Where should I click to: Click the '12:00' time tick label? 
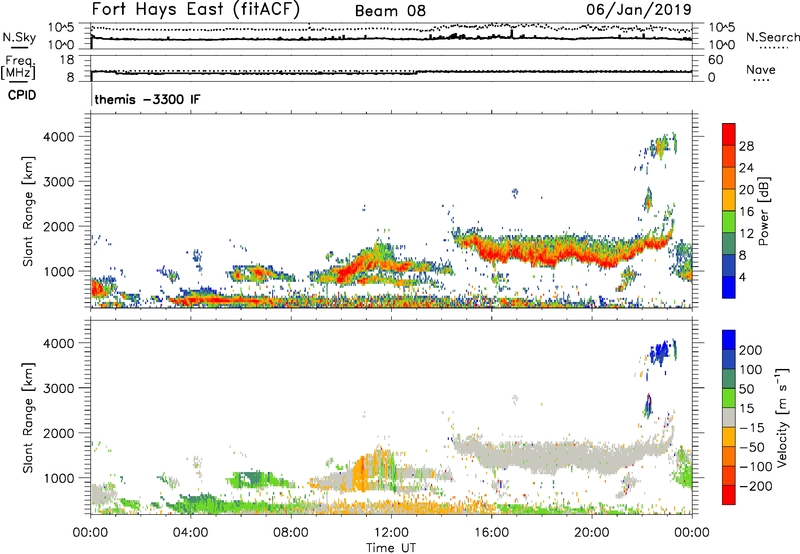coord(391,533)
